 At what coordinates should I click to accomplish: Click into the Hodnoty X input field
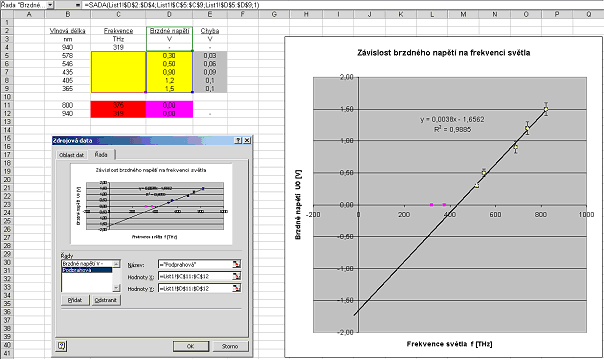[195, 276]
